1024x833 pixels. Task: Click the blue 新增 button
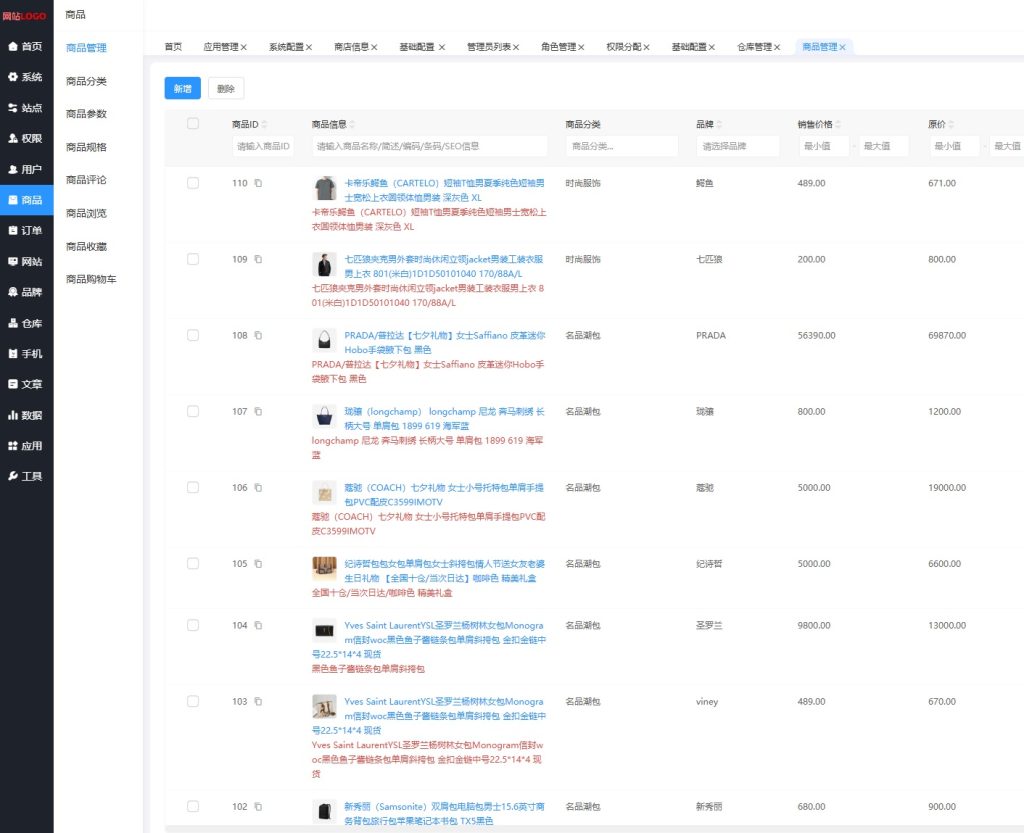point(182,88)
